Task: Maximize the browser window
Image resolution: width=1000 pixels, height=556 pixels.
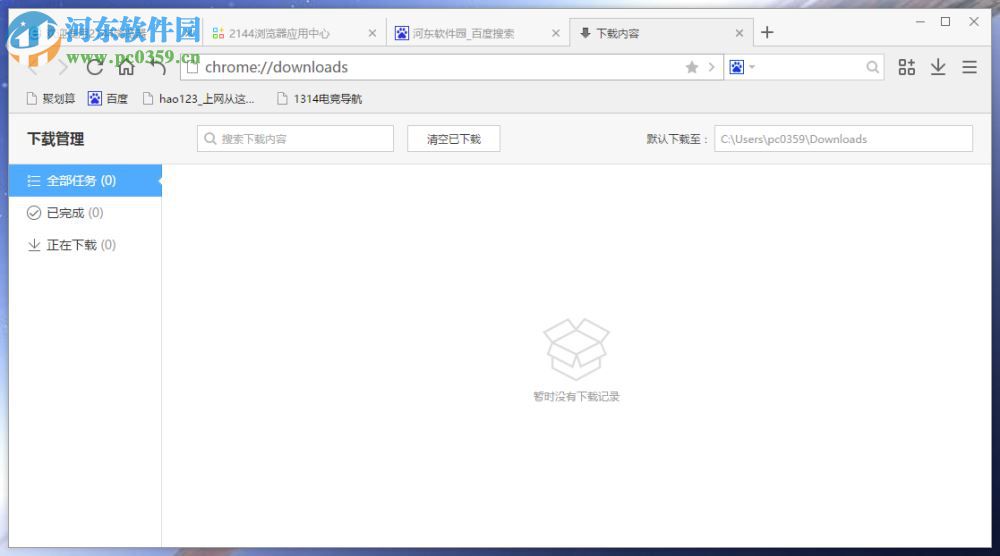Action: (946, 22)
